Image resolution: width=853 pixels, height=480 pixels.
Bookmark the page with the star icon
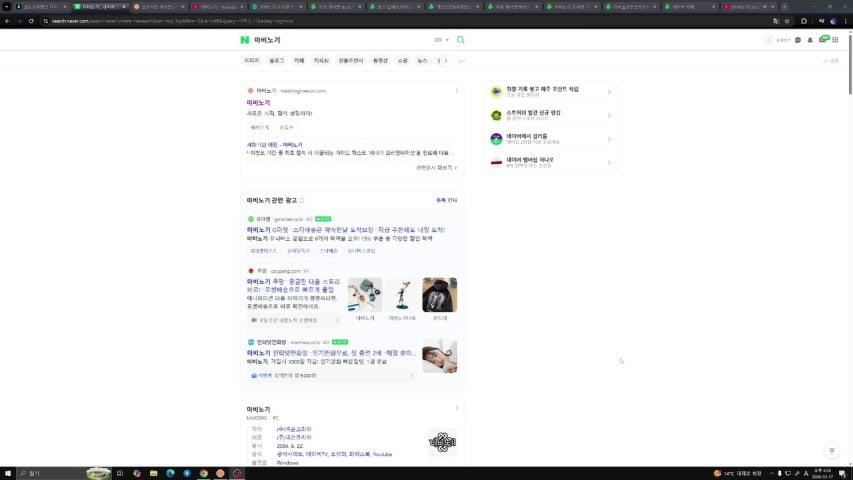(x=787, y=21)
